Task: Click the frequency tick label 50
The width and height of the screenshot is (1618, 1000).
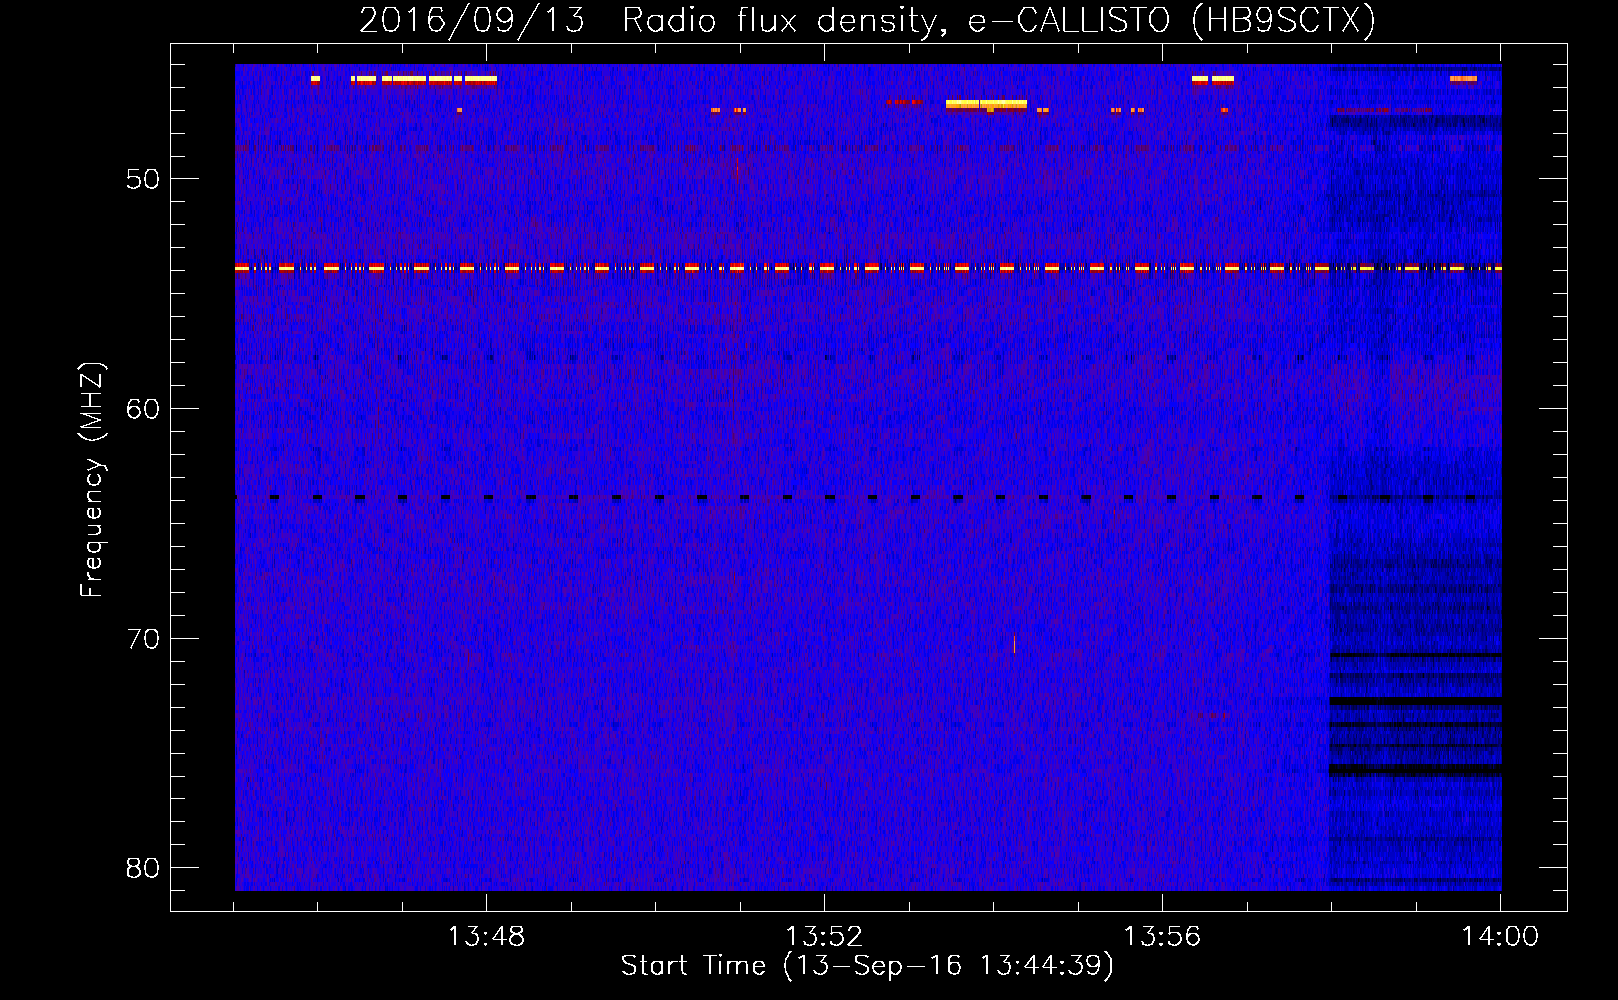Action: [x=143, y=179]
